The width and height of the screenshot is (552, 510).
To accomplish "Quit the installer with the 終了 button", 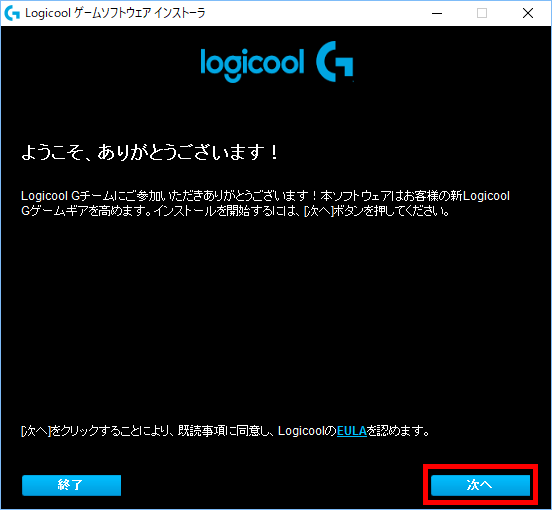I will [x=71, y=485].
